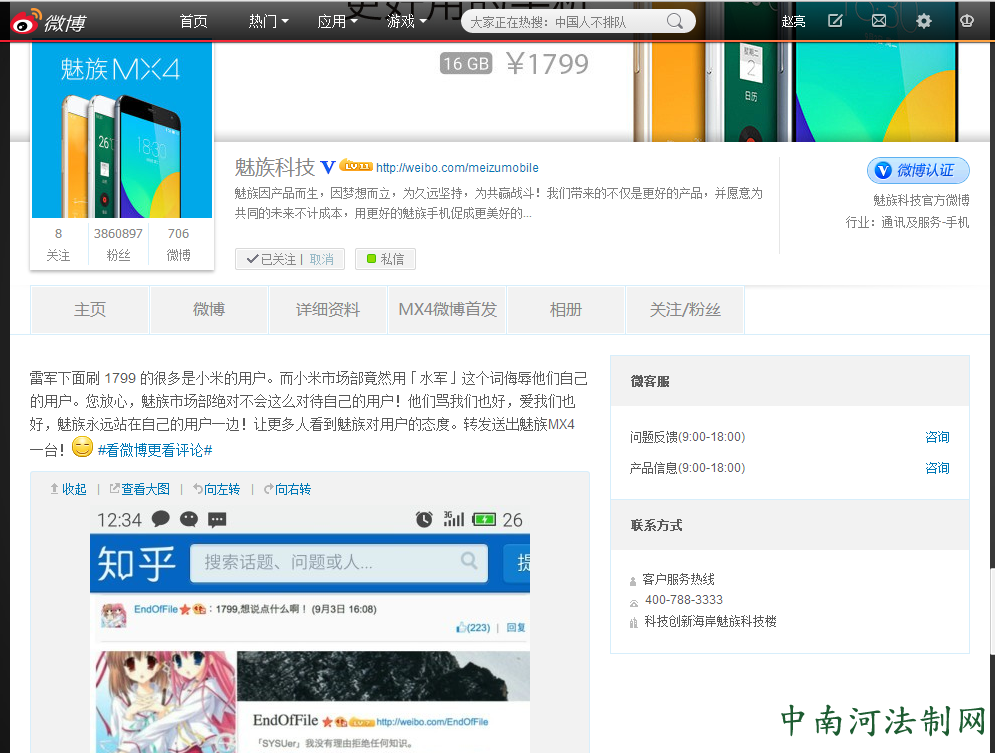995x753 pixels.
Task: Click the 微博认证 badge button
Action: coord(918,170)
